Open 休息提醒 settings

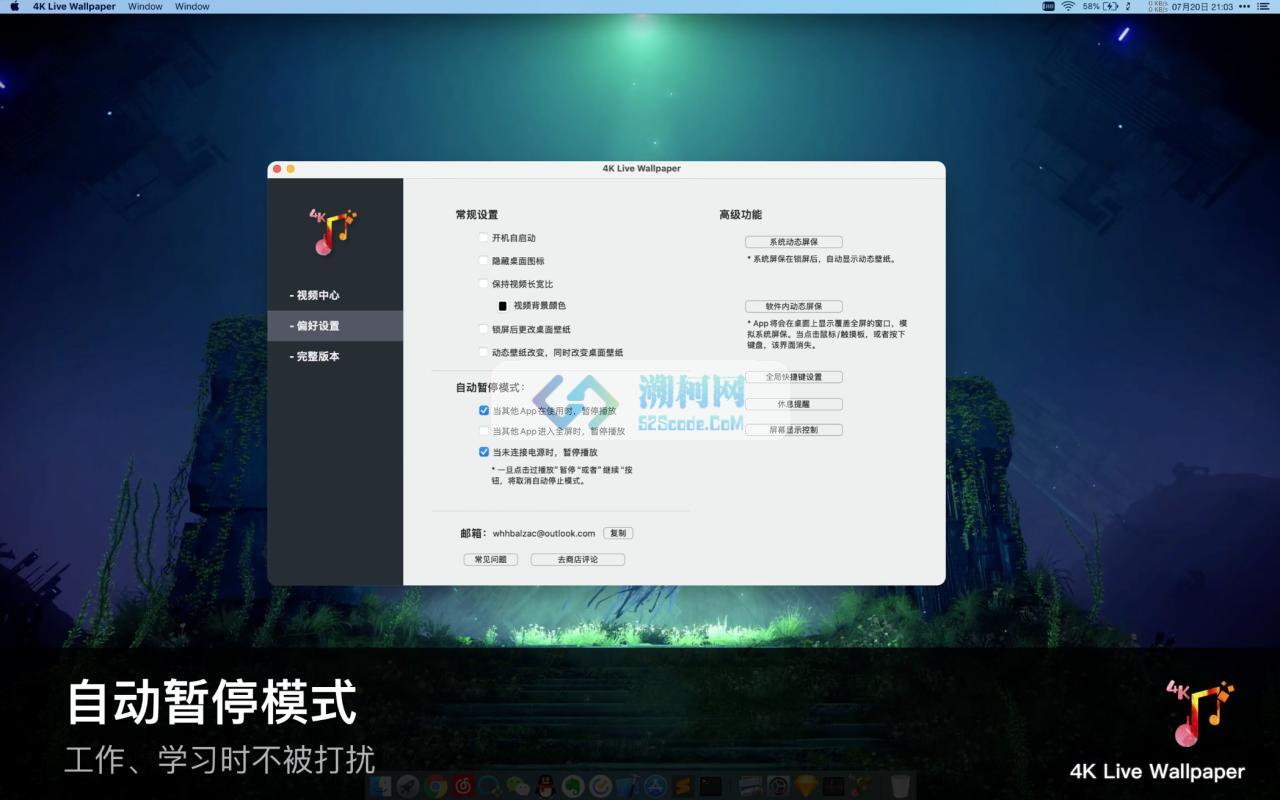[794, 404]
